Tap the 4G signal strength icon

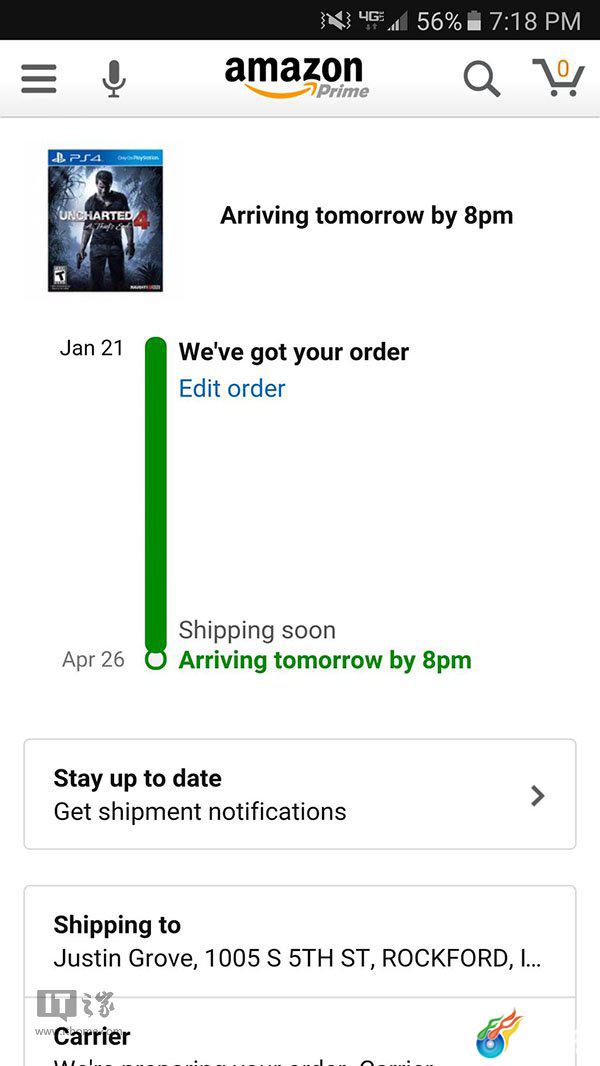[x=381, y=21]
